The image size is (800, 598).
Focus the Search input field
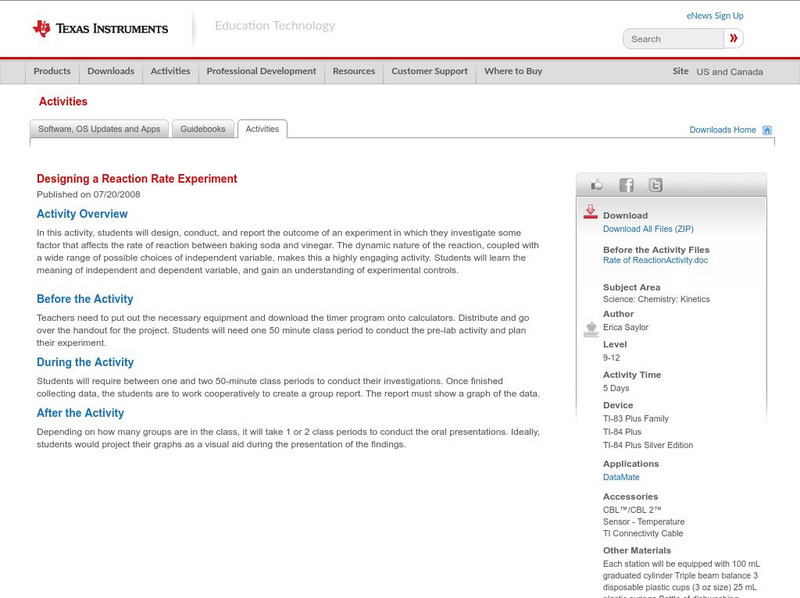(x=673, y=39)
